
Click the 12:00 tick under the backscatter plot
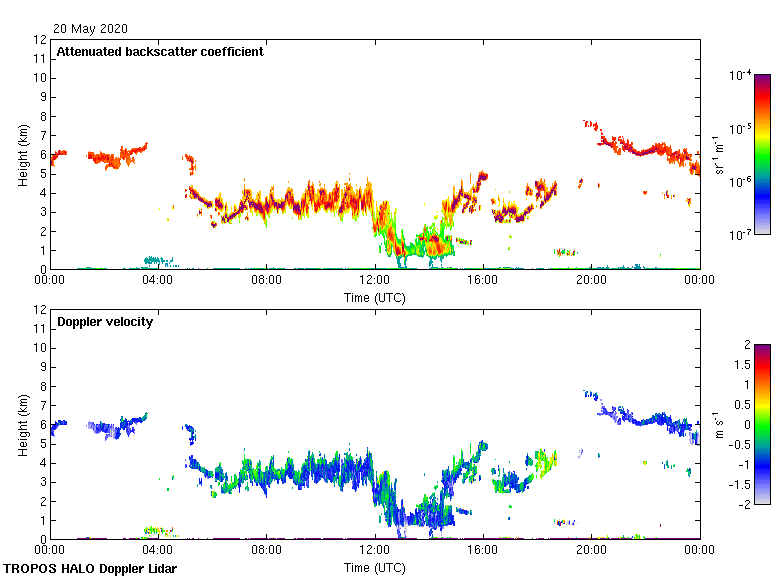375,280
